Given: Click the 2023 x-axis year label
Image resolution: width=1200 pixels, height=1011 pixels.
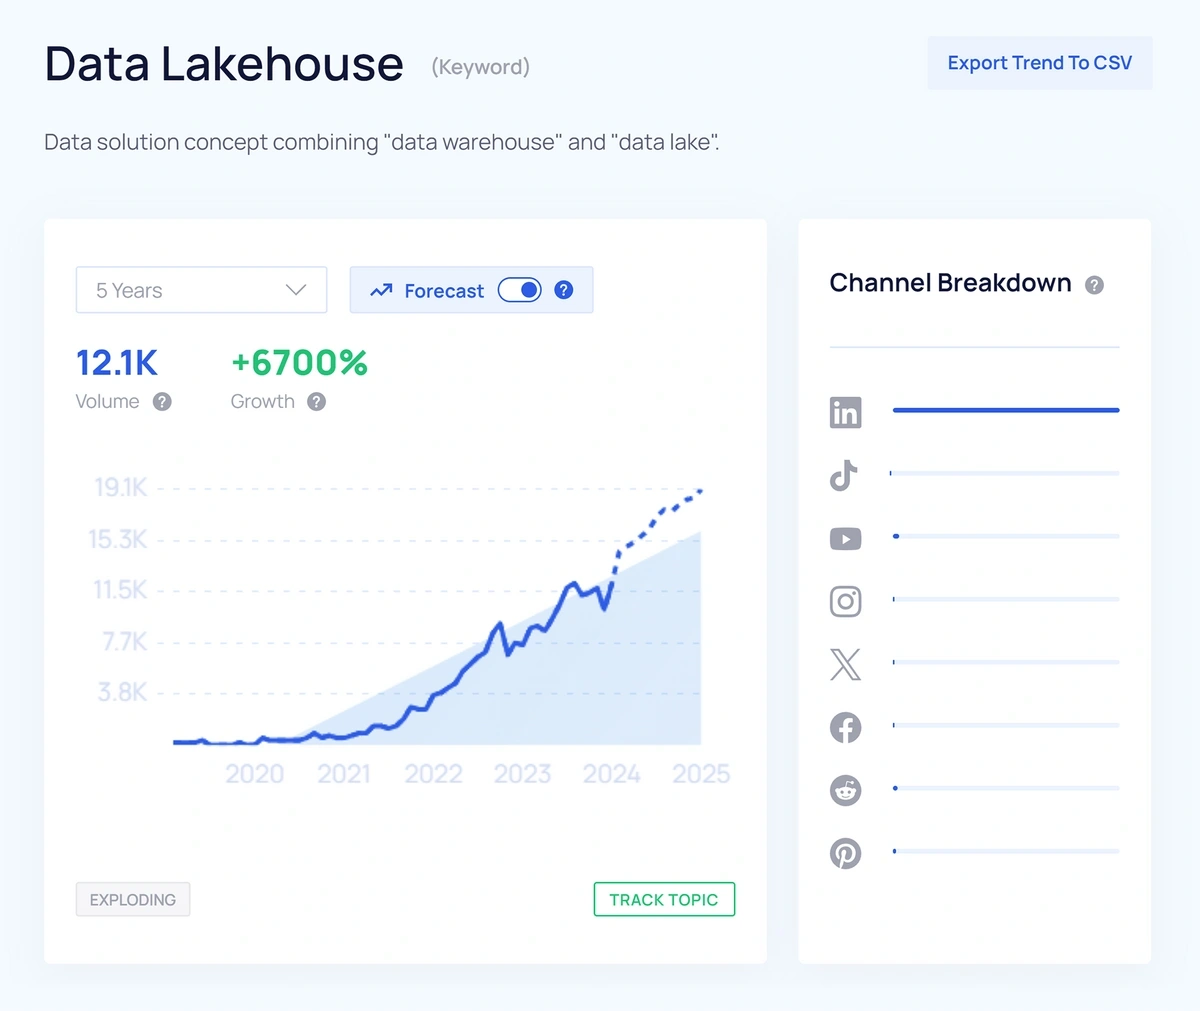Looking at the screenshot, I should pos(522,774).
